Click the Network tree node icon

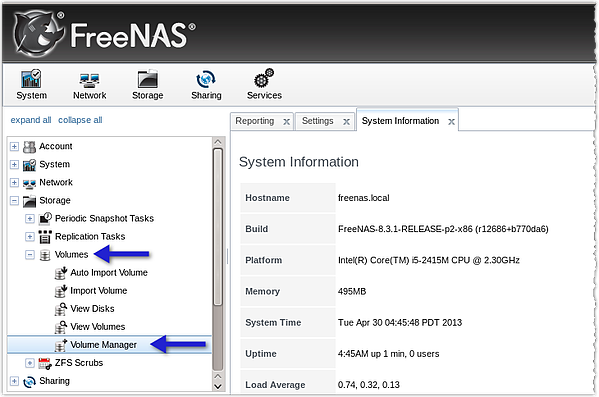click(x=29, y=183)
